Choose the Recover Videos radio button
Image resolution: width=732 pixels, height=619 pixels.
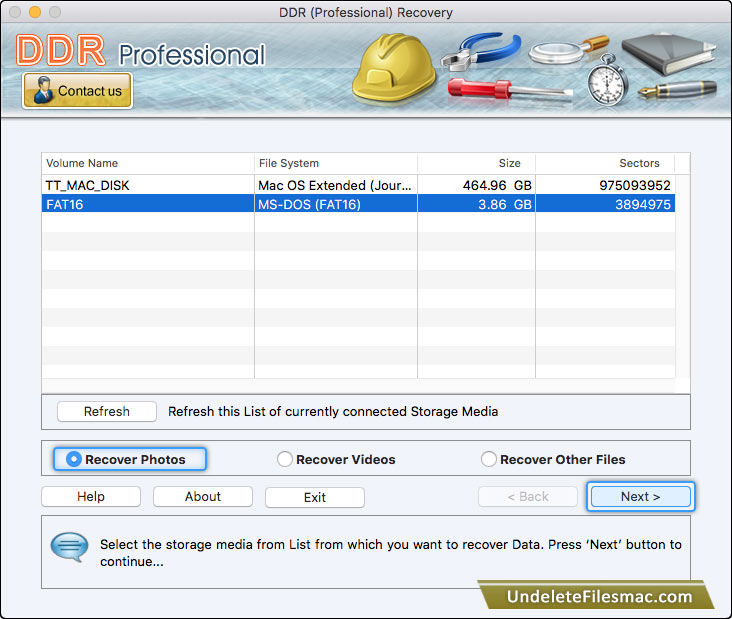click(285, 460)
